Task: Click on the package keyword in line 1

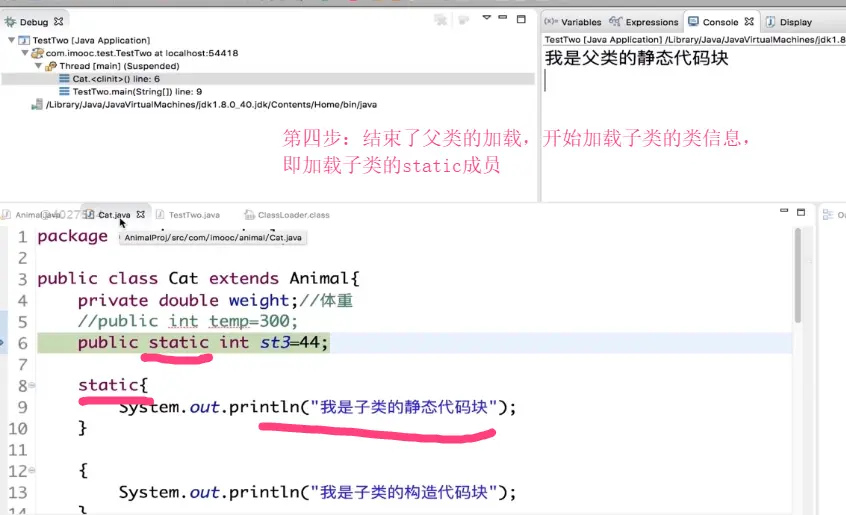Action: point(72,236)
